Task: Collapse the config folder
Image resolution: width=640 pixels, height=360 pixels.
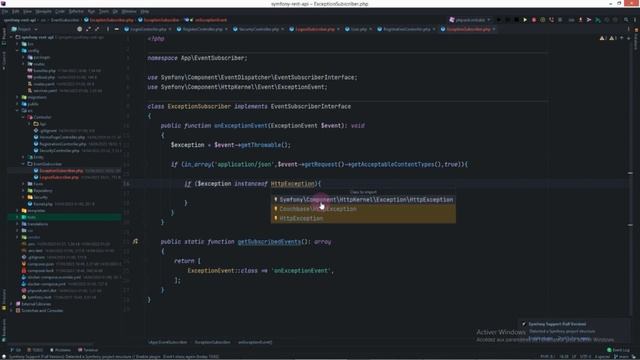Action: (x=18, y=51)
